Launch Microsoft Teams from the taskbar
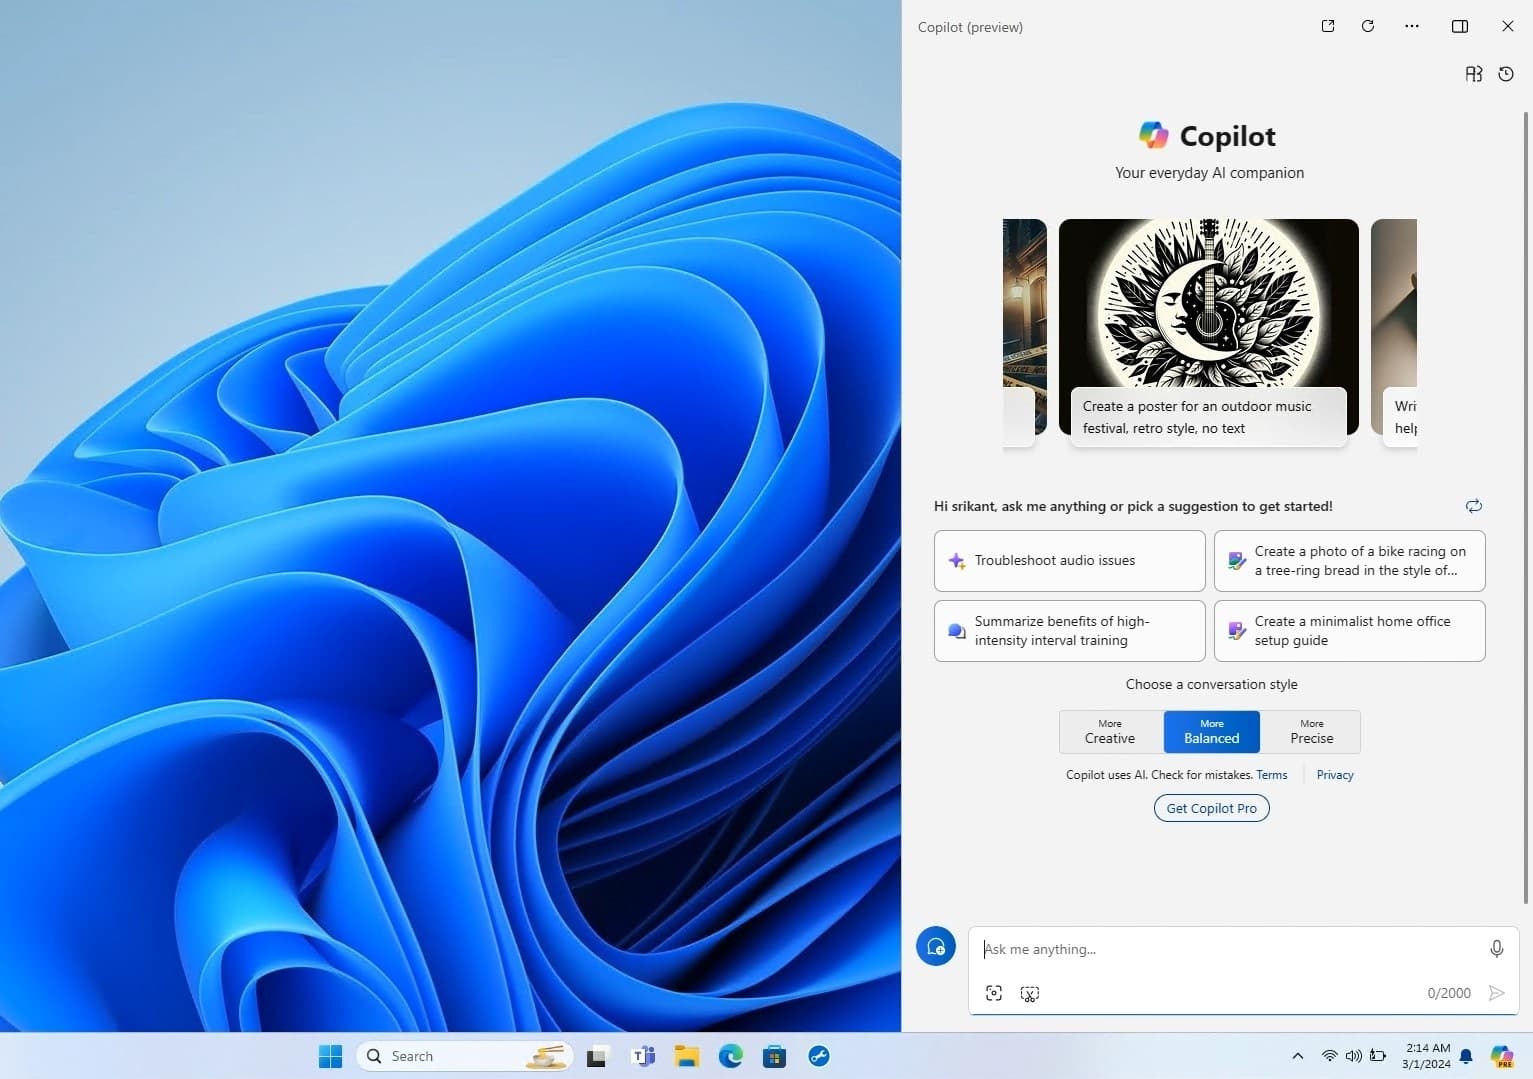1533x1079 pixels. click(644, 1056)
